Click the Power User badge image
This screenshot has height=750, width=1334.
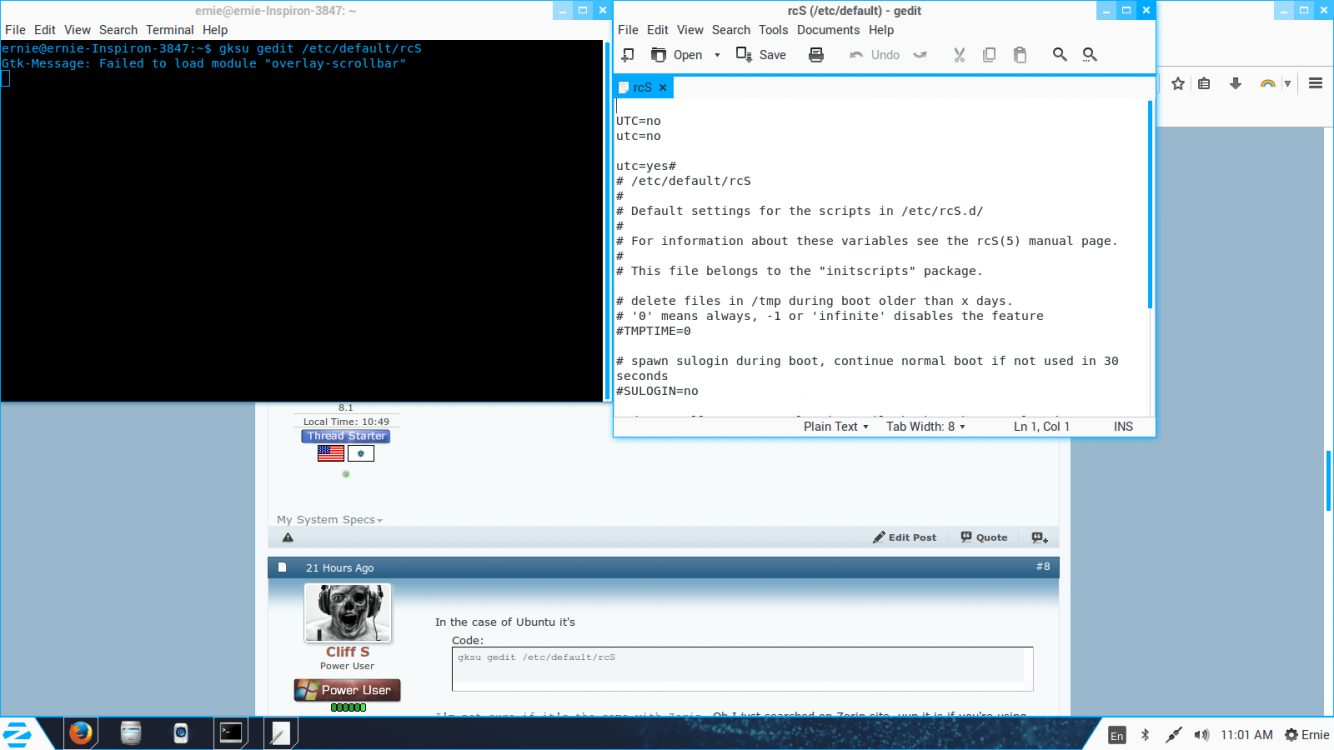click(x=347, y=690)
